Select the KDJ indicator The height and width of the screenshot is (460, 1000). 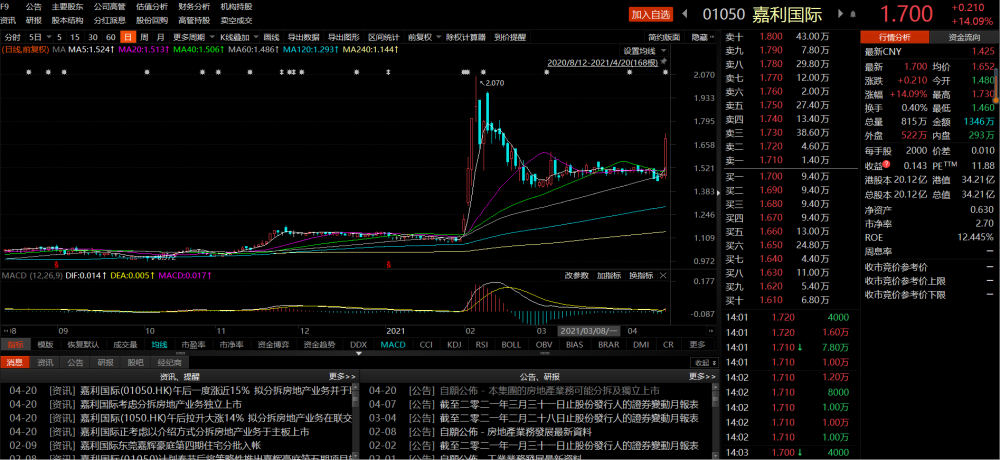click(454, 345)
